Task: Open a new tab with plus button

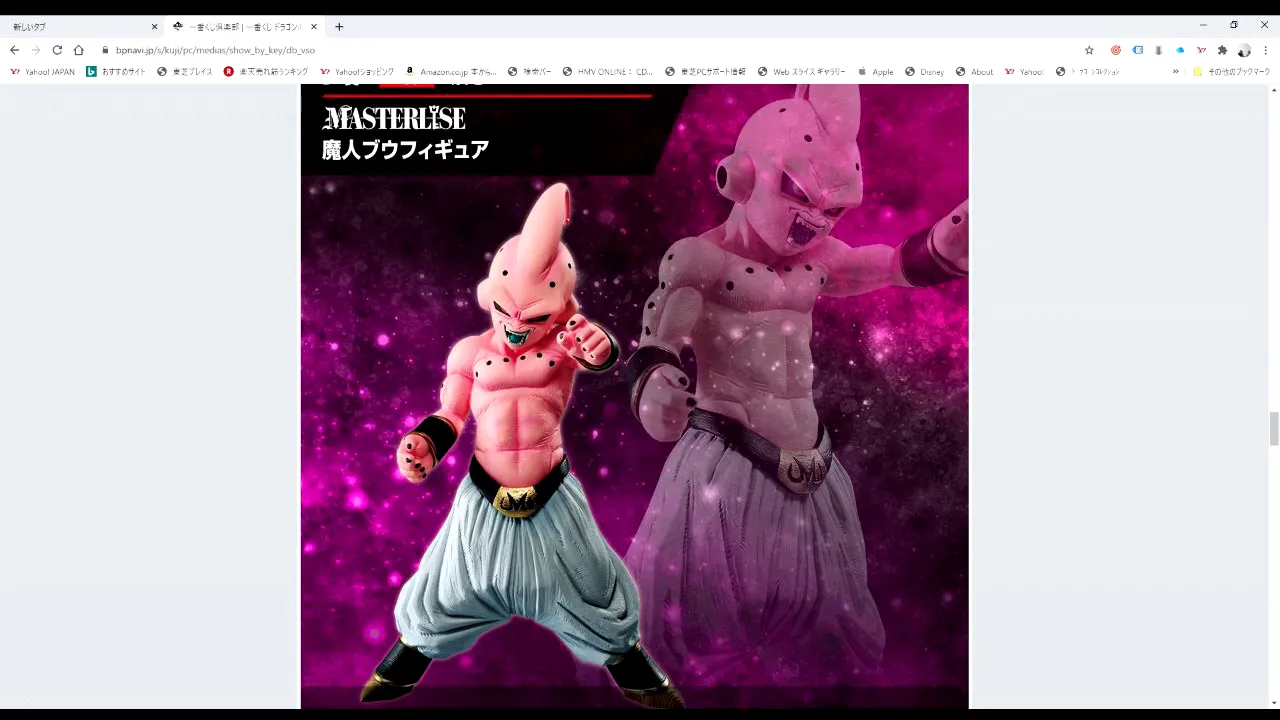Action: pos(339,27)
